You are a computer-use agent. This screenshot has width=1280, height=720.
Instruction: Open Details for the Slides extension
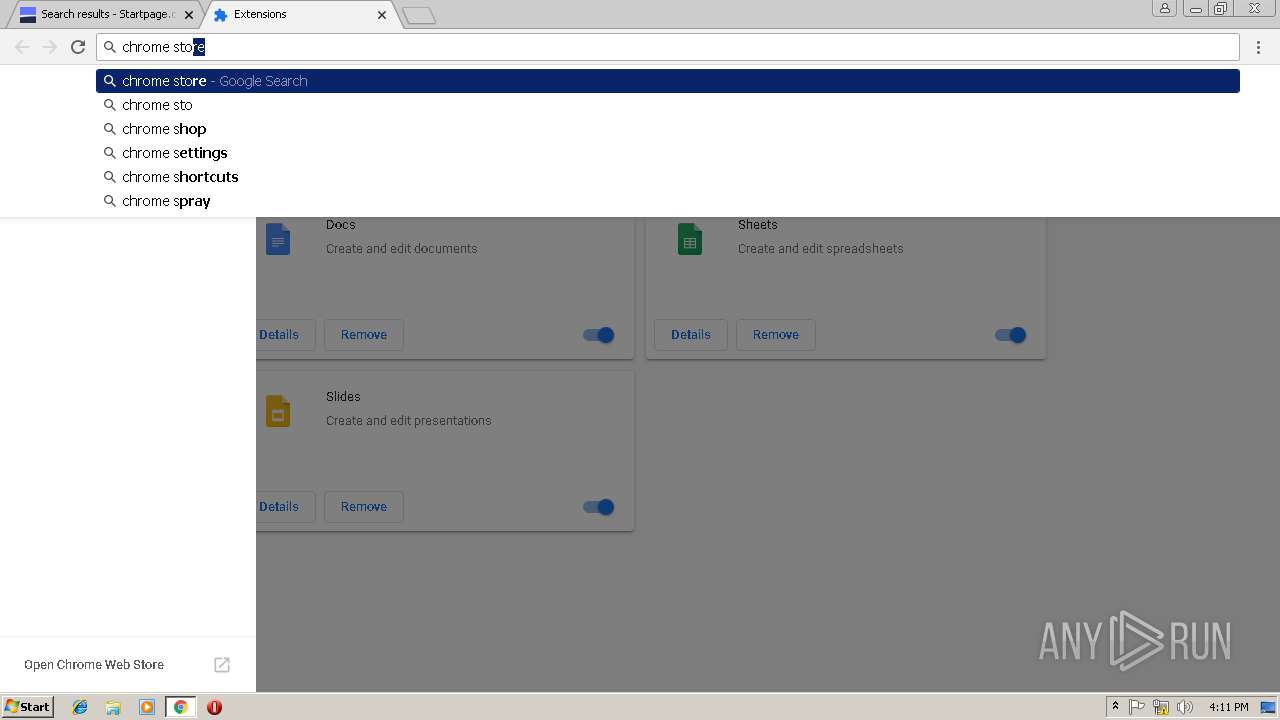[x=285, y=507]
